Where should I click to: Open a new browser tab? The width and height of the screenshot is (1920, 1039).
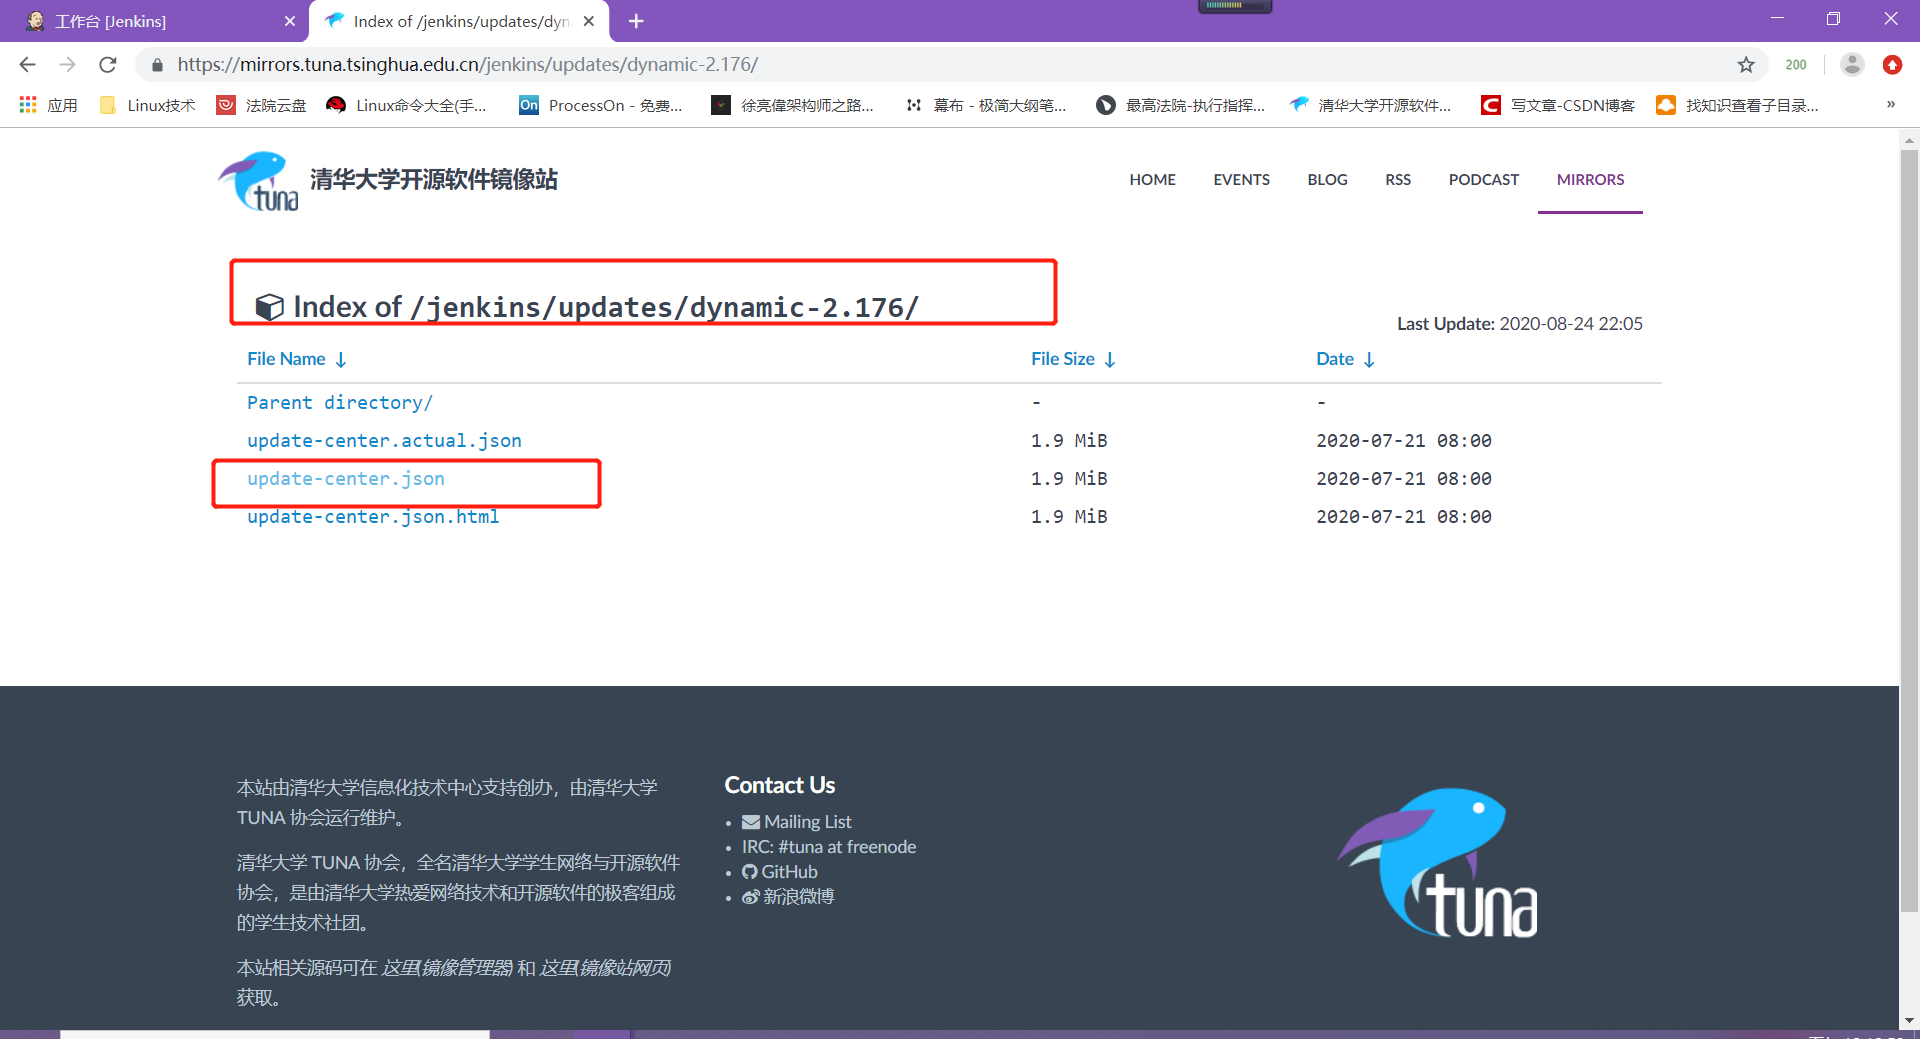[636, 21]
